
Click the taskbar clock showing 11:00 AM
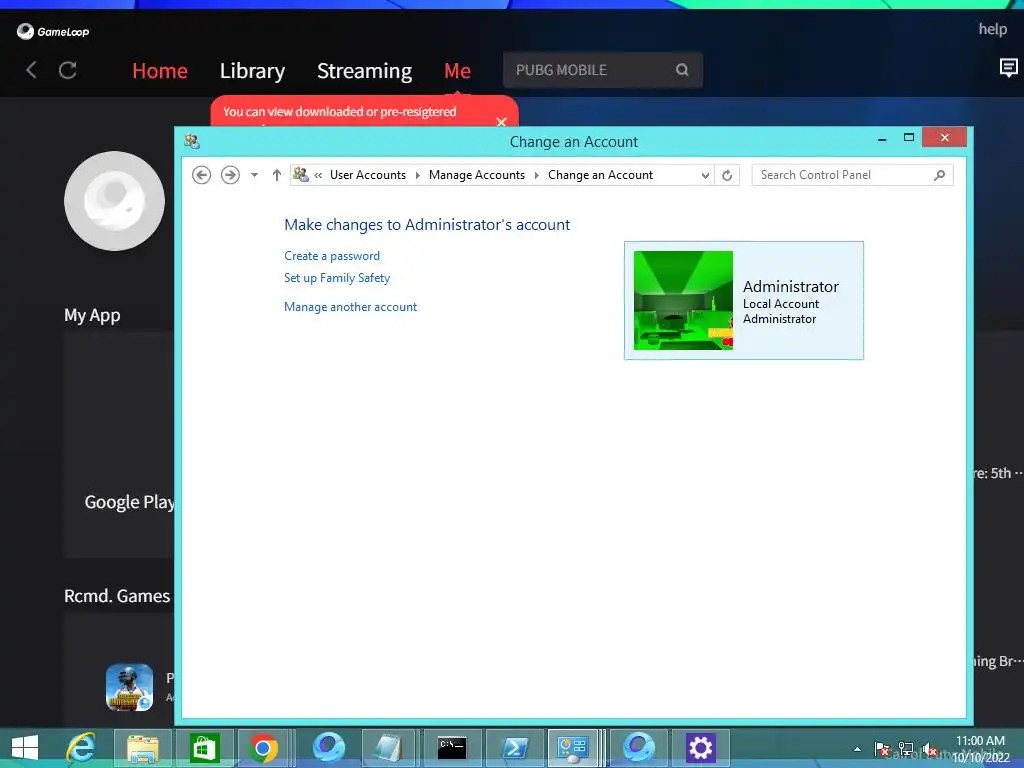(x=981, y=749)
